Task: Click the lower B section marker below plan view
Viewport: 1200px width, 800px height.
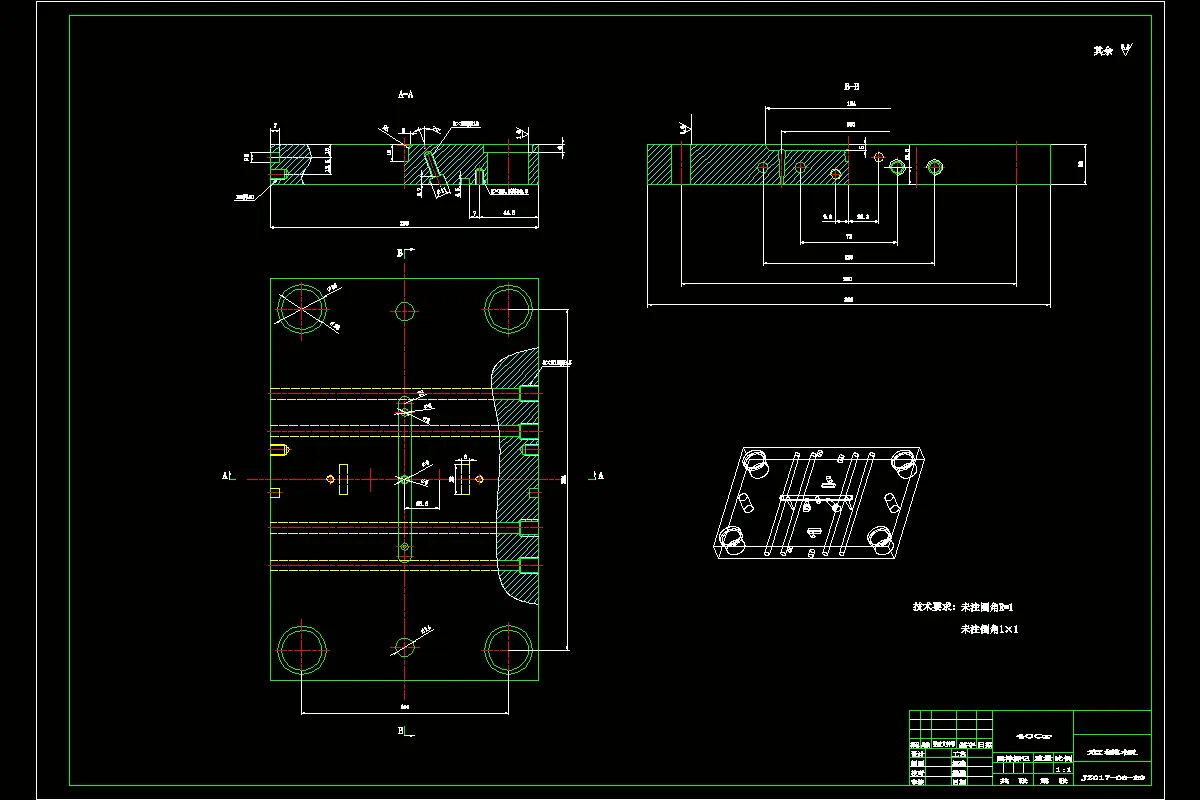Action: click(x=403, y=731)
